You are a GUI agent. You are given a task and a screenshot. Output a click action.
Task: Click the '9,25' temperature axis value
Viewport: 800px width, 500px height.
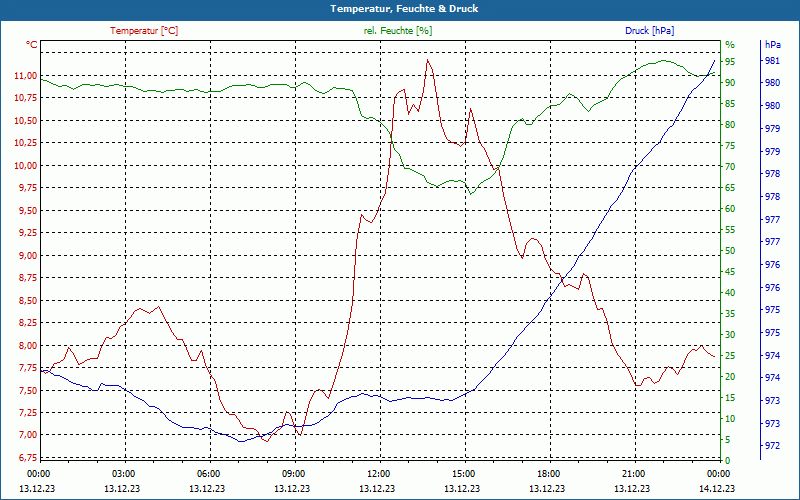point(28,233)
